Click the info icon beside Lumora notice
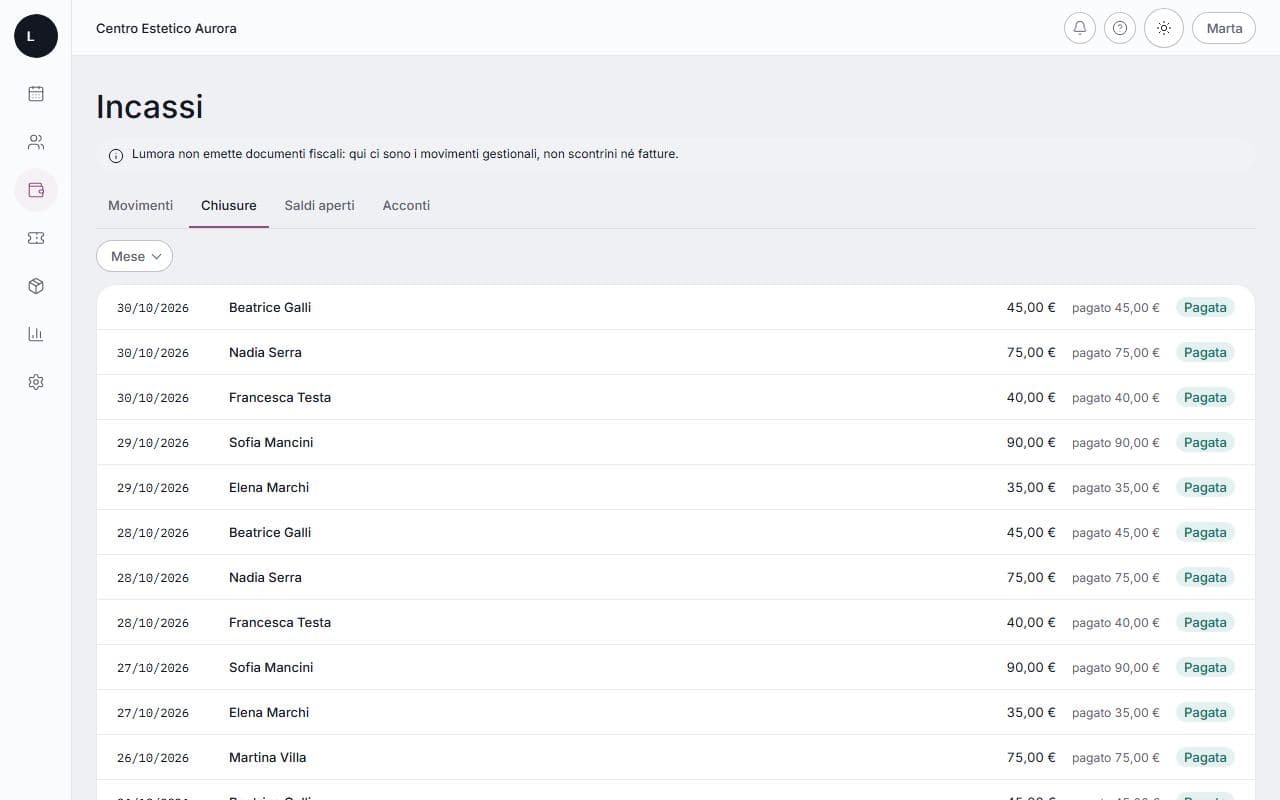 pos(116,155)
